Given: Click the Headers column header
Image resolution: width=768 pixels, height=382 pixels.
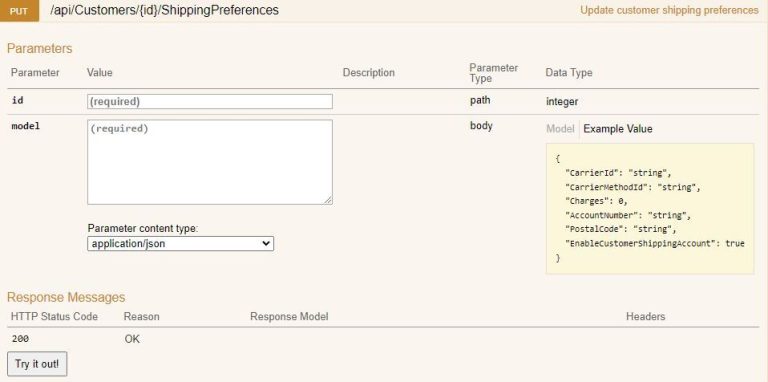Looking at the screenshot, I should coord(646,316).
